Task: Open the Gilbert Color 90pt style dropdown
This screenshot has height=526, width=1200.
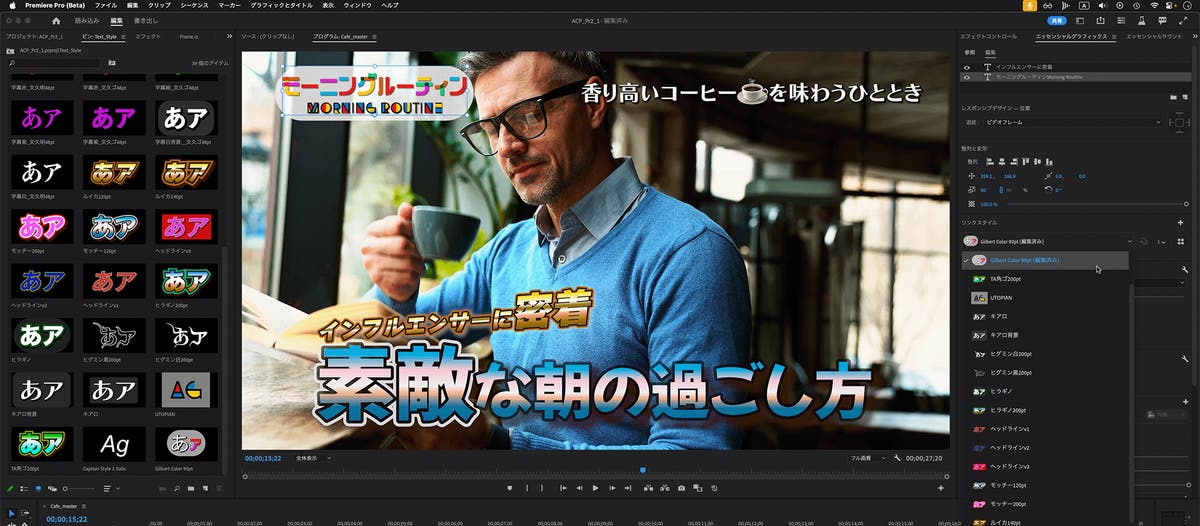Action: 1049,241
